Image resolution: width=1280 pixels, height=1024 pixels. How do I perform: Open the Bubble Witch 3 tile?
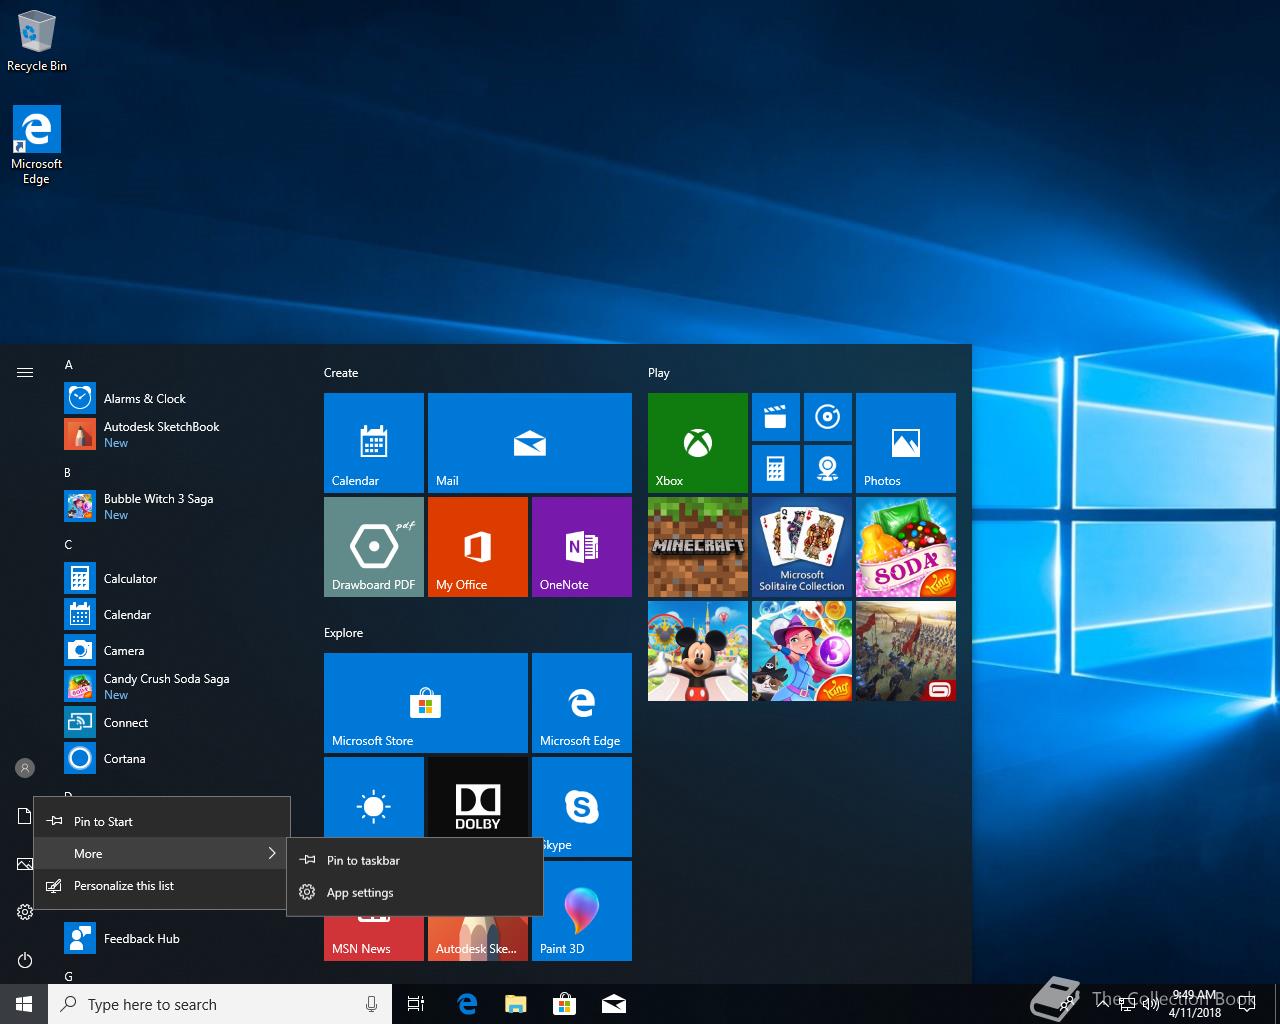(802, 651)
